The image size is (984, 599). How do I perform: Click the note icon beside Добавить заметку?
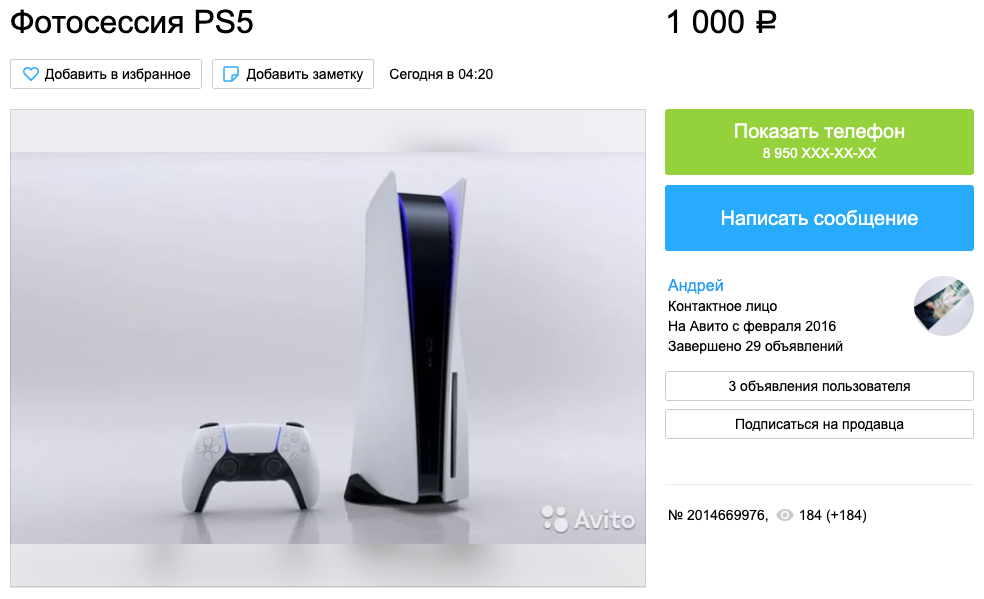click(x=231, y=74)
